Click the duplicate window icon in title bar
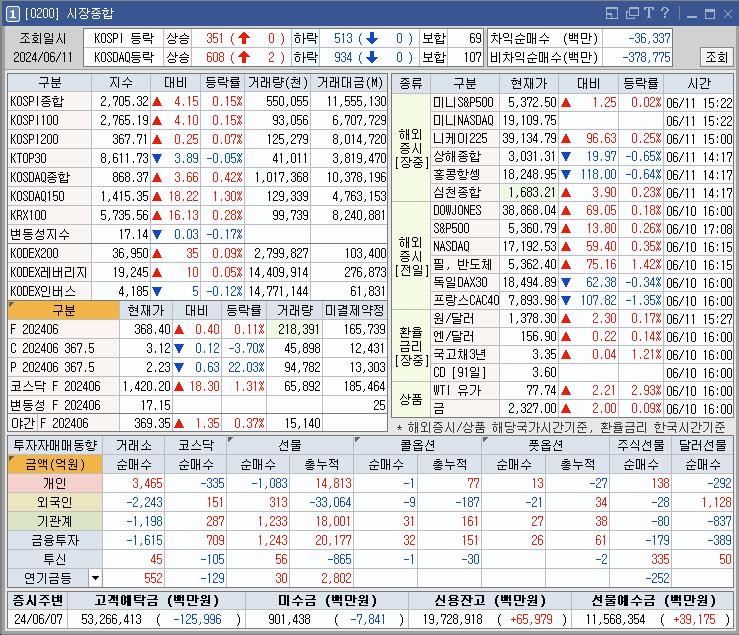Viewport: 739px width, 635px height. pos(632,13)
